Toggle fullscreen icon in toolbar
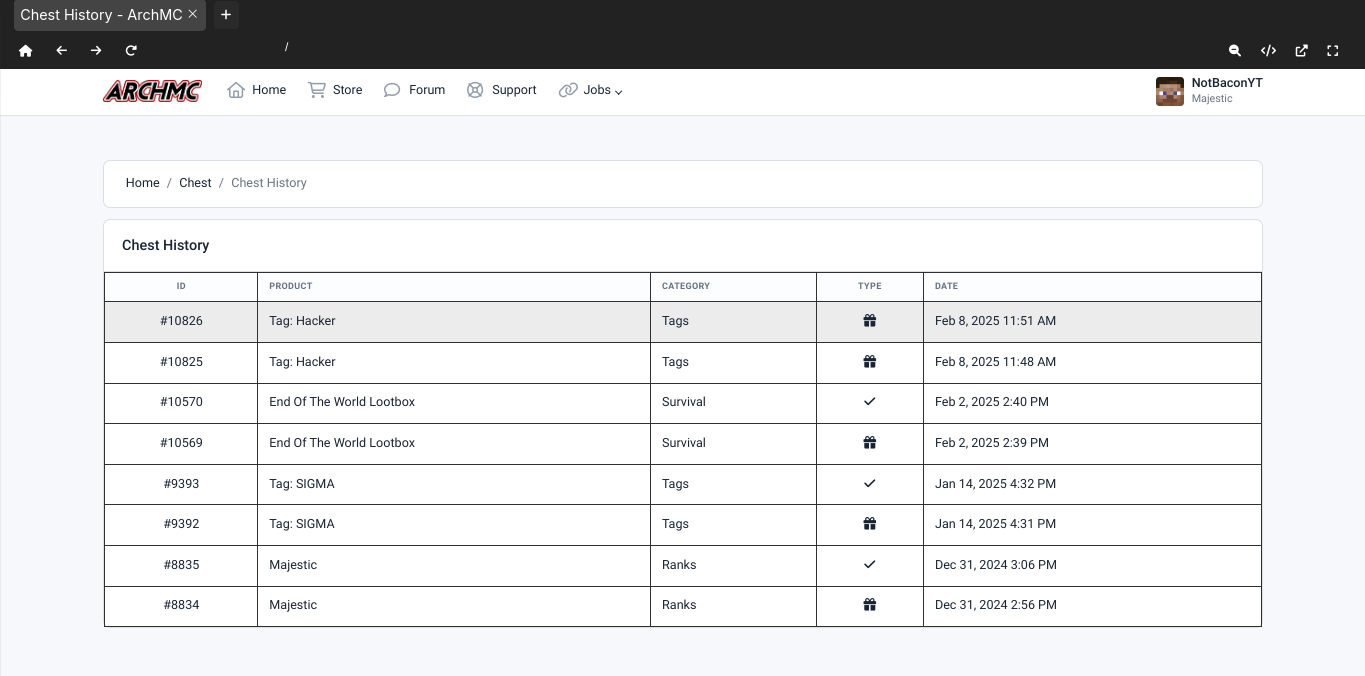The width and height of the screenshot is (1365, 676). tap(1333, 50)
